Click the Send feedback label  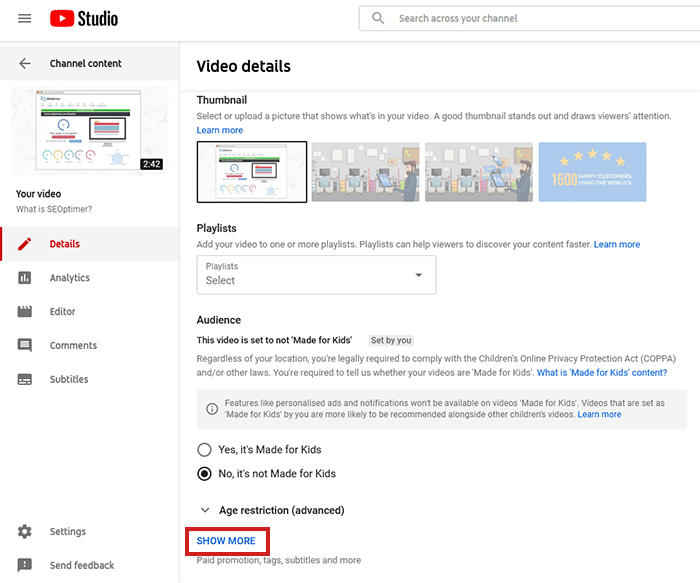click(x=82, y=565)
